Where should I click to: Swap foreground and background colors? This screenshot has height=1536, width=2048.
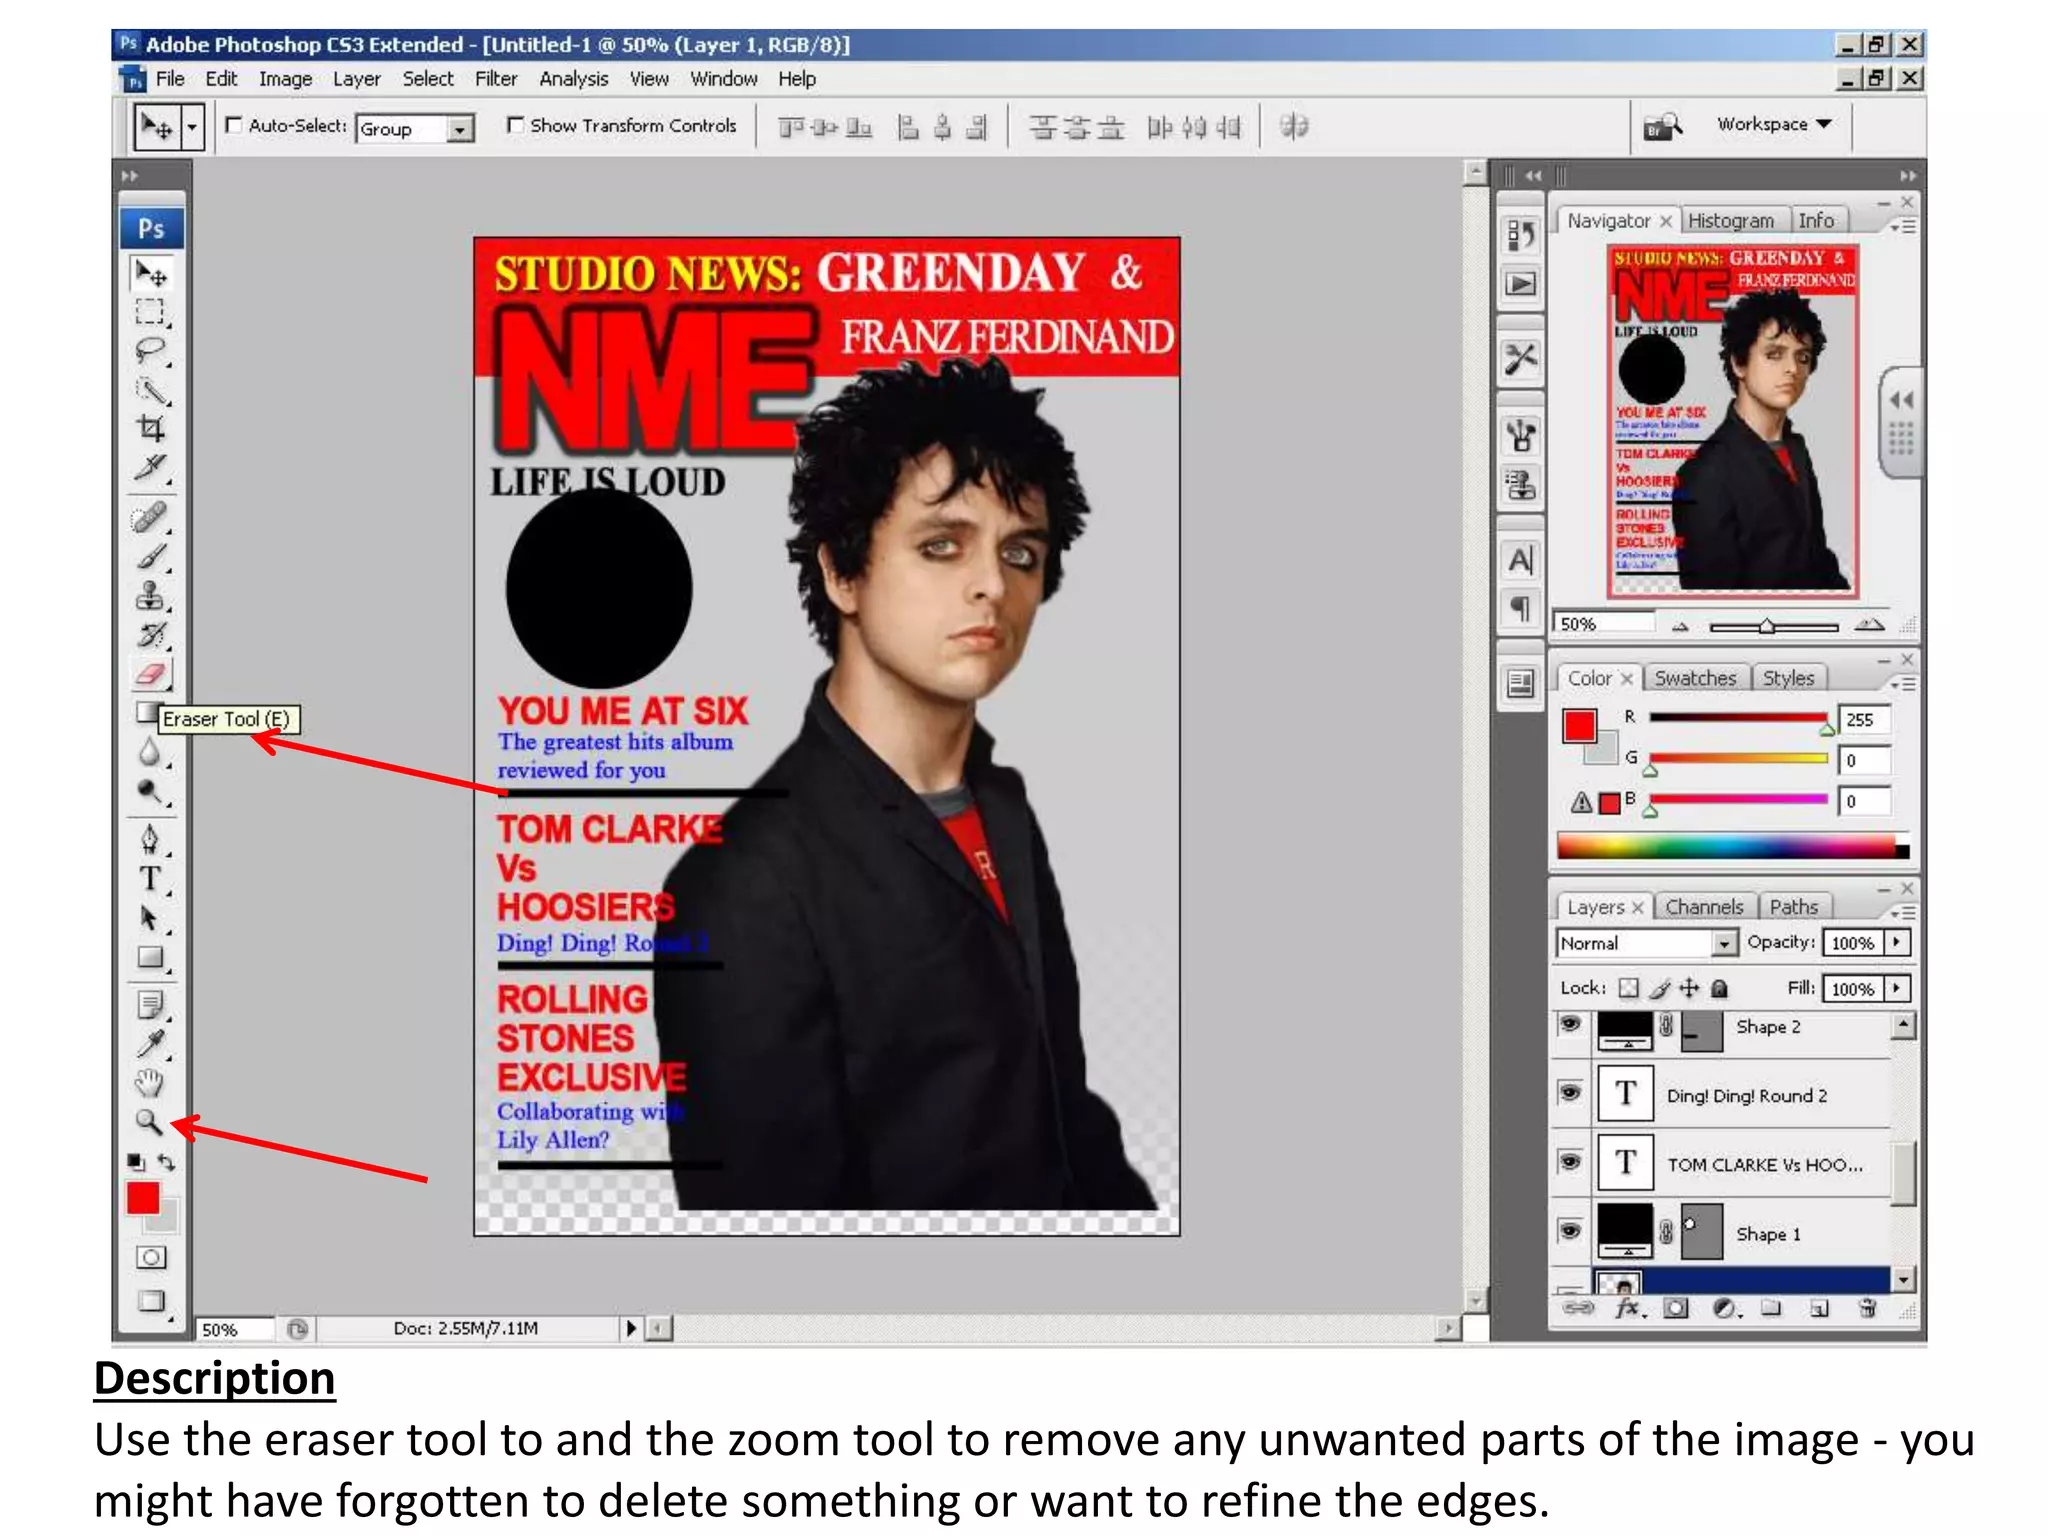point(167,1162)
